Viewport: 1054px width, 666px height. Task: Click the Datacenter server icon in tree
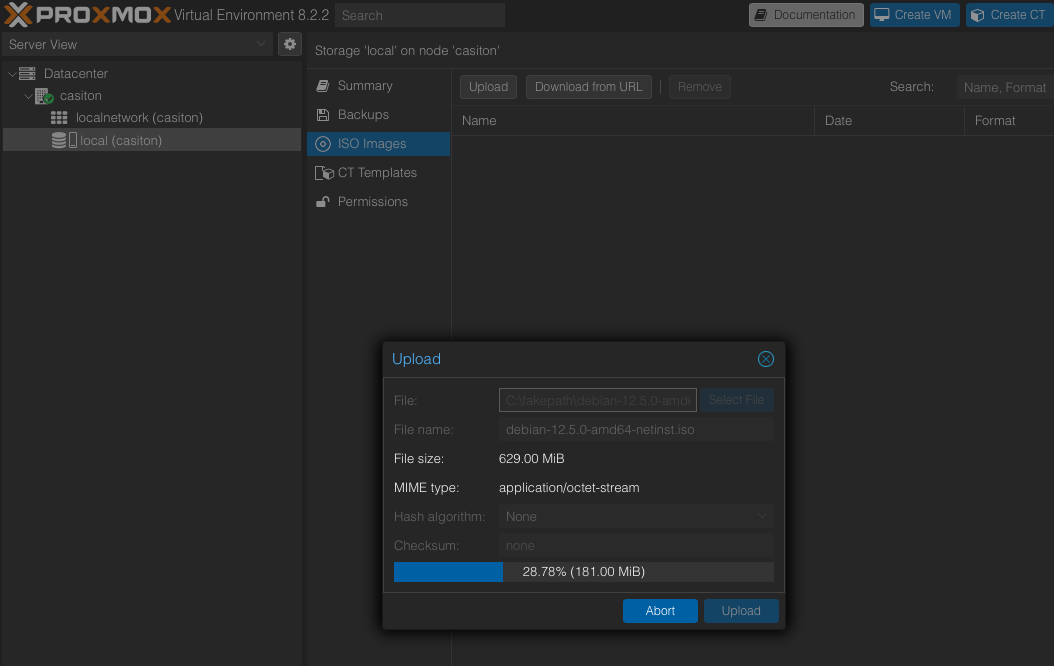[28, 74]
